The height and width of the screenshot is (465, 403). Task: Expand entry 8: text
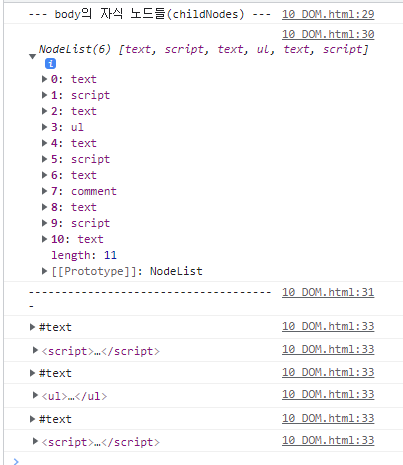pos(44,207)
